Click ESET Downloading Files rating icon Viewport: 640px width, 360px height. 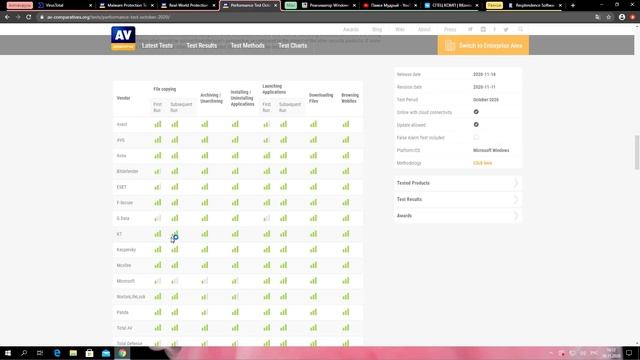tap(313, 187)
